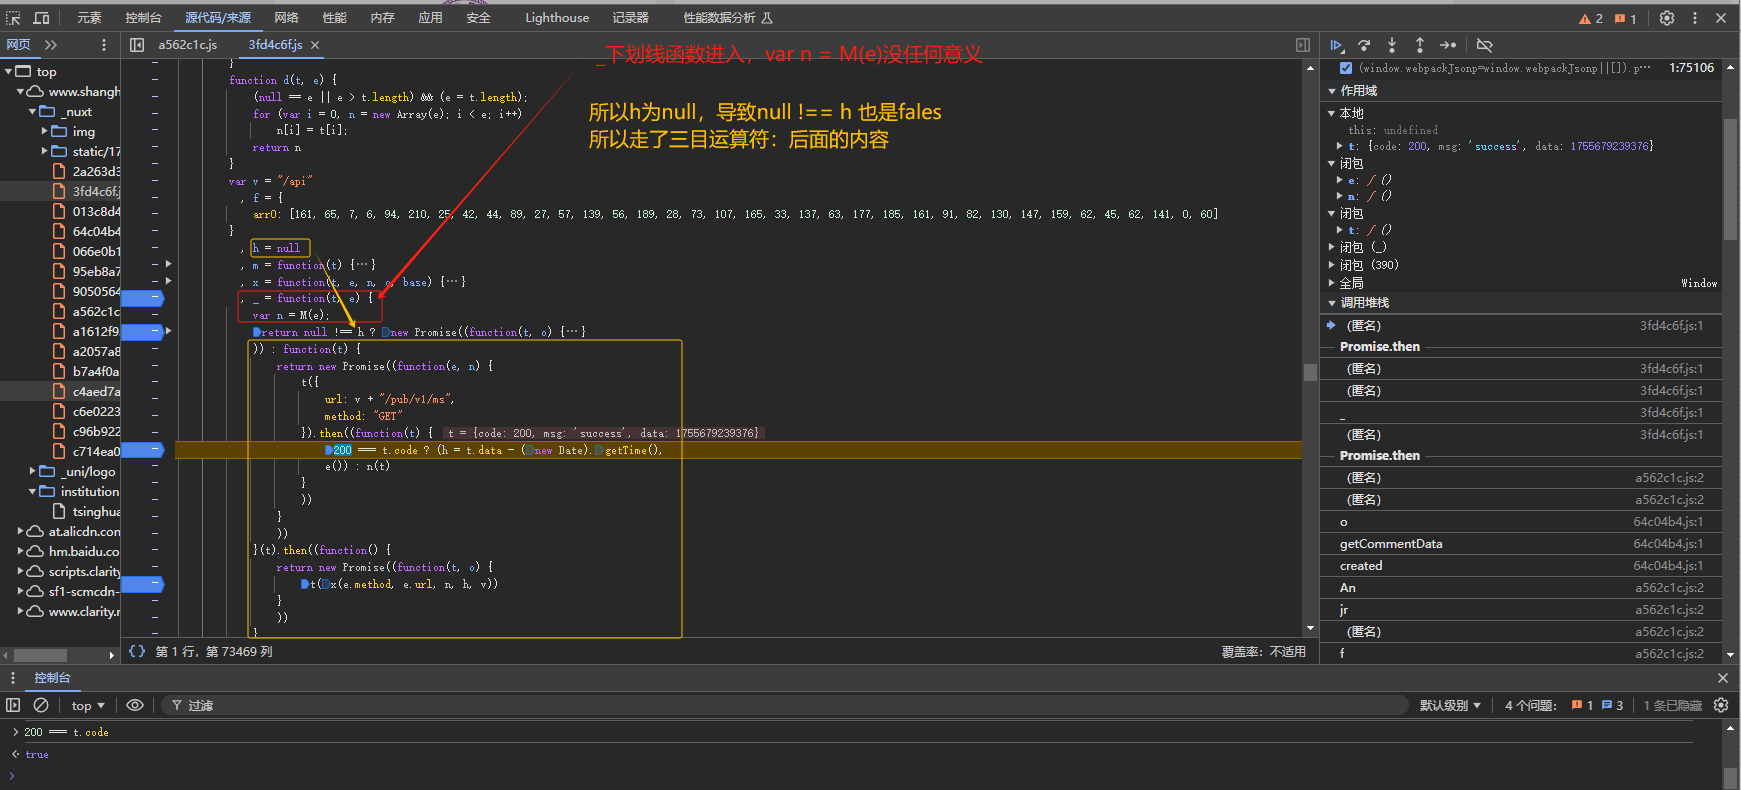
Task: Create live expression eye icon
Action: pos(135,705)
